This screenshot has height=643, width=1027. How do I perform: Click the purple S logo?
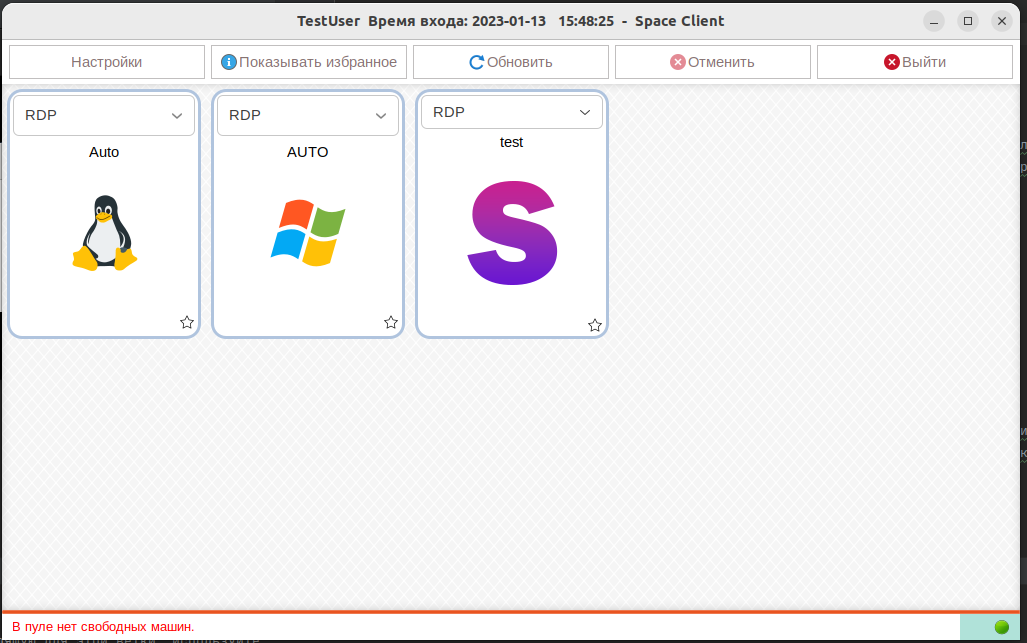click(512, 233)
